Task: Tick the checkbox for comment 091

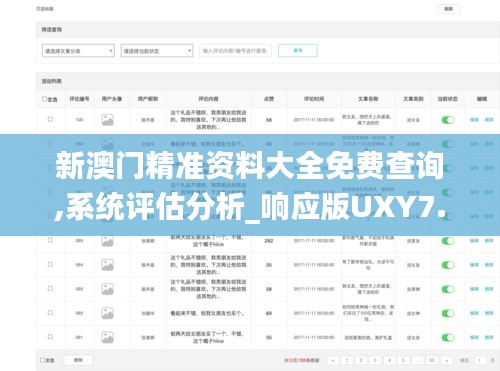Action: pos(50,337)
